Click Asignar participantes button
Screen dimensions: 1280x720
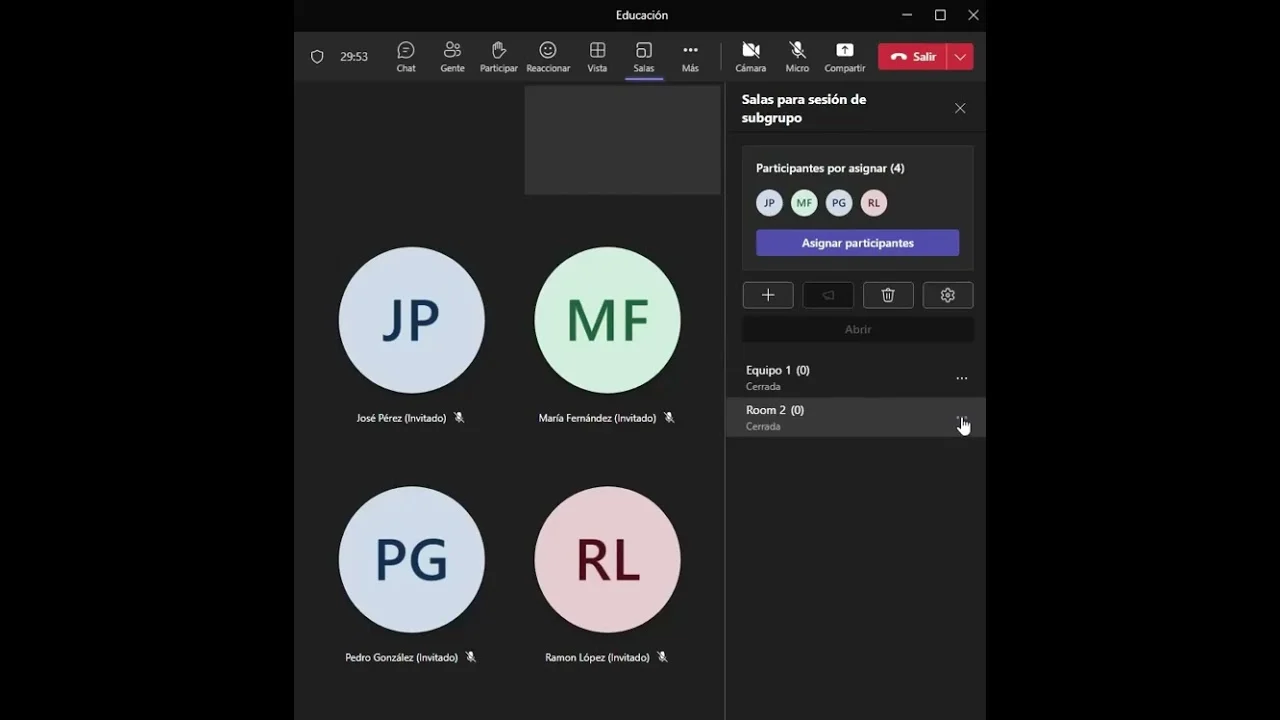(x=857, y=243)
